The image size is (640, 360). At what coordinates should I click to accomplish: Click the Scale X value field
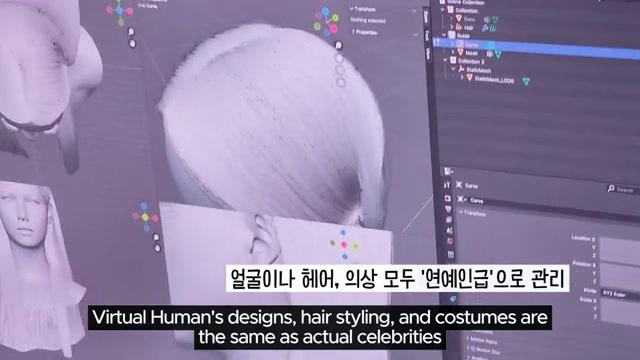point(620,304)
